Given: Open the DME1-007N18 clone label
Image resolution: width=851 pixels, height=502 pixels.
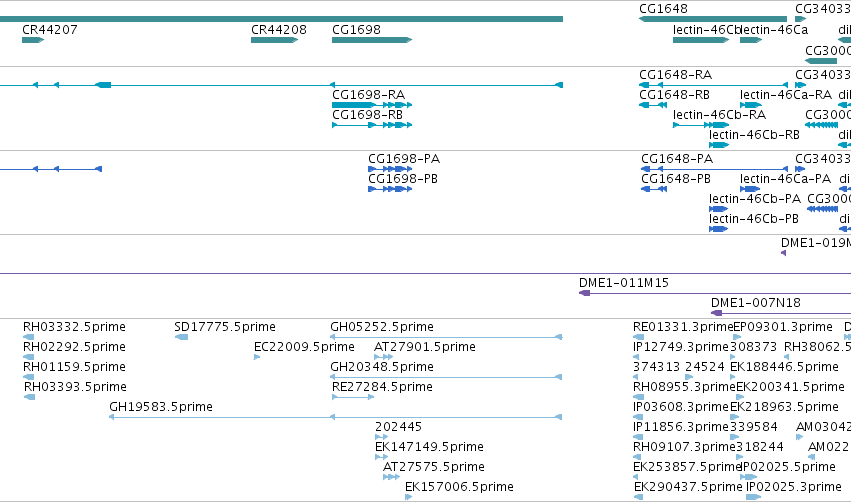Looking at the screenshot, I should (x=755, y=302).
